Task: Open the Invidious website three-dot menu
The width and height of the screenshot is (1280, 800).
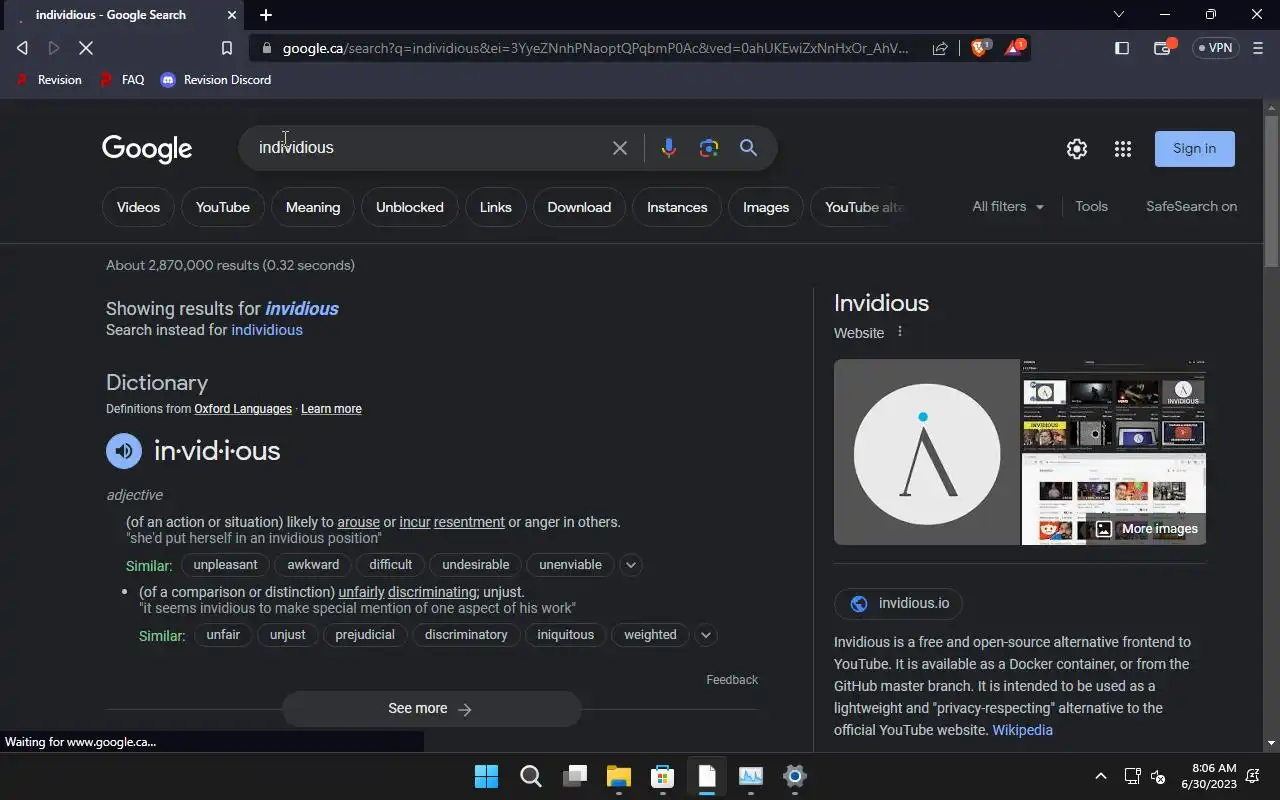Action: coord(899,332)
